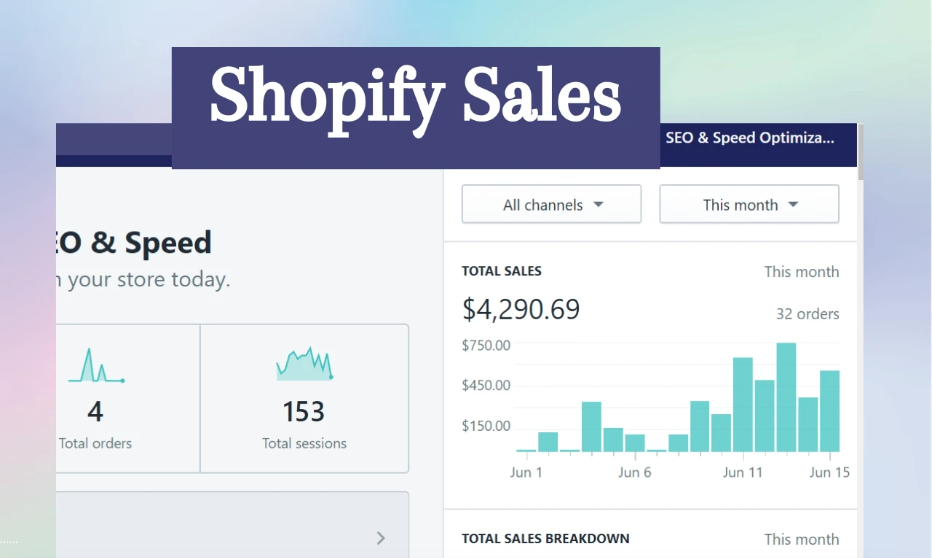Click the tallest bar in the sales chart

tap(786, 397)
